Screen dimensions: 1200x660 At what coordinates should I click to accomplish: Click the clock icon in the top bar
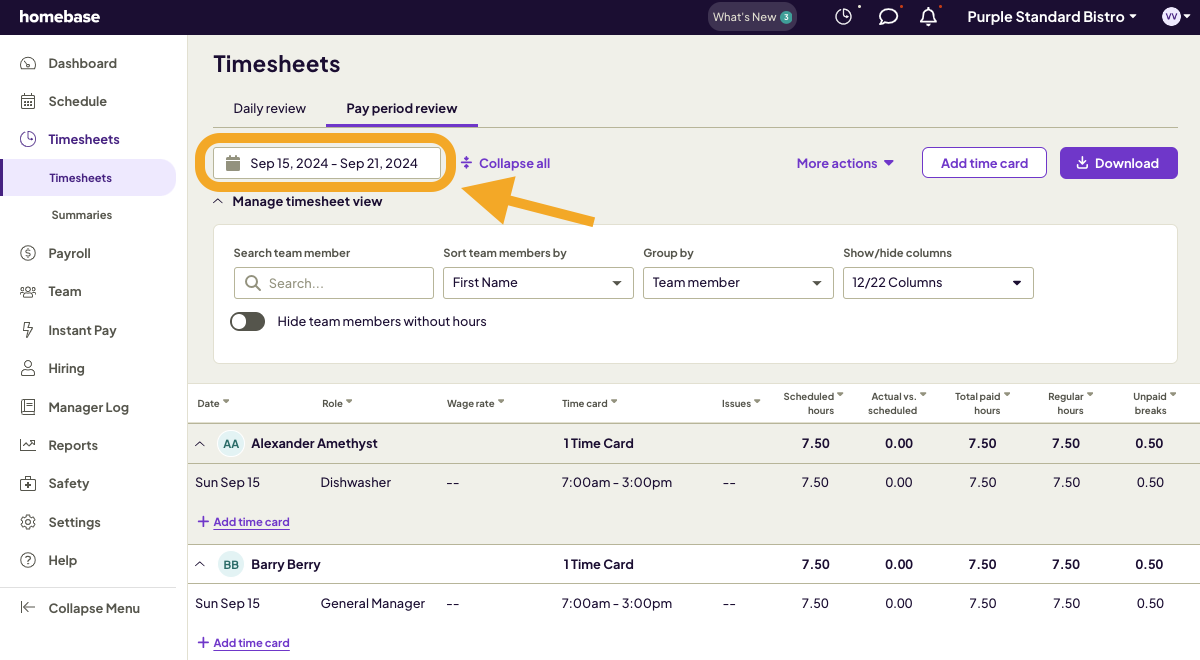point(843,16)
